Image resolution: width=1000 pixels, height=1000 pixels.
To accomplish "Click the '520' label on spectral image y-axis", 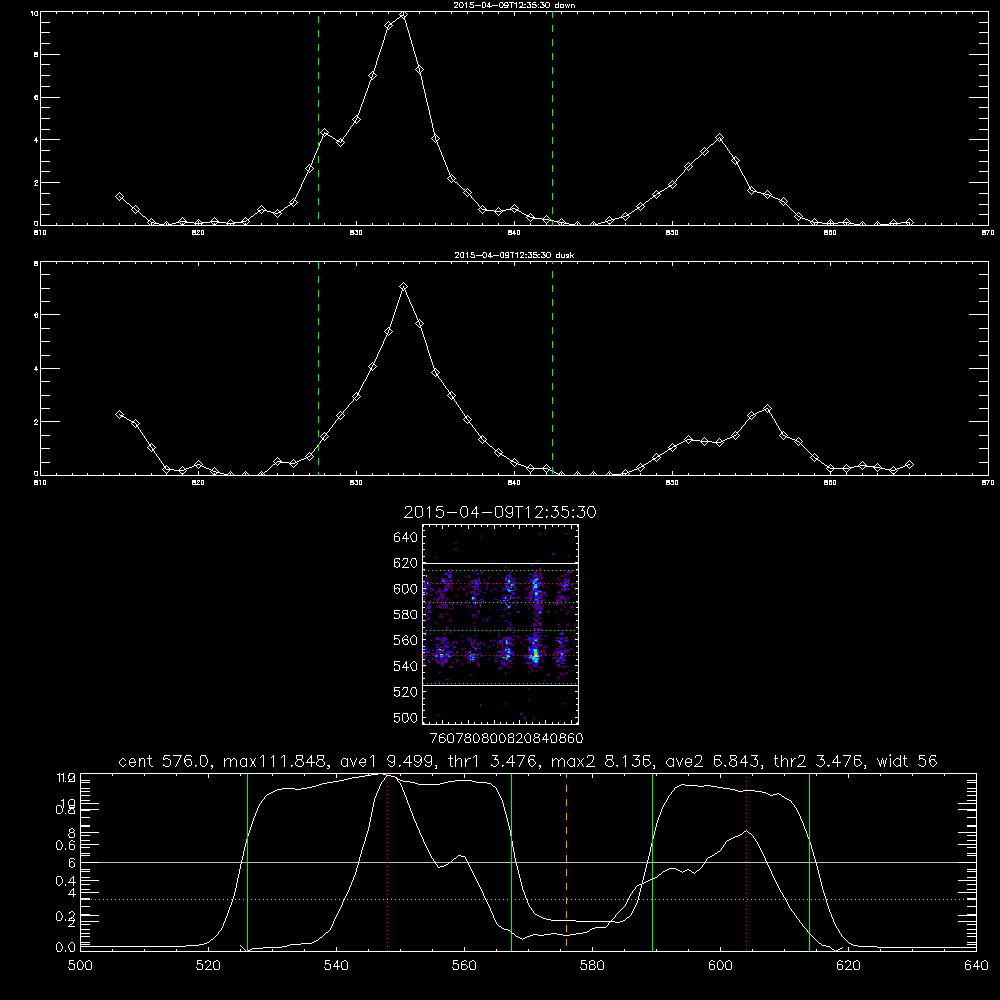I will [406, 692].
